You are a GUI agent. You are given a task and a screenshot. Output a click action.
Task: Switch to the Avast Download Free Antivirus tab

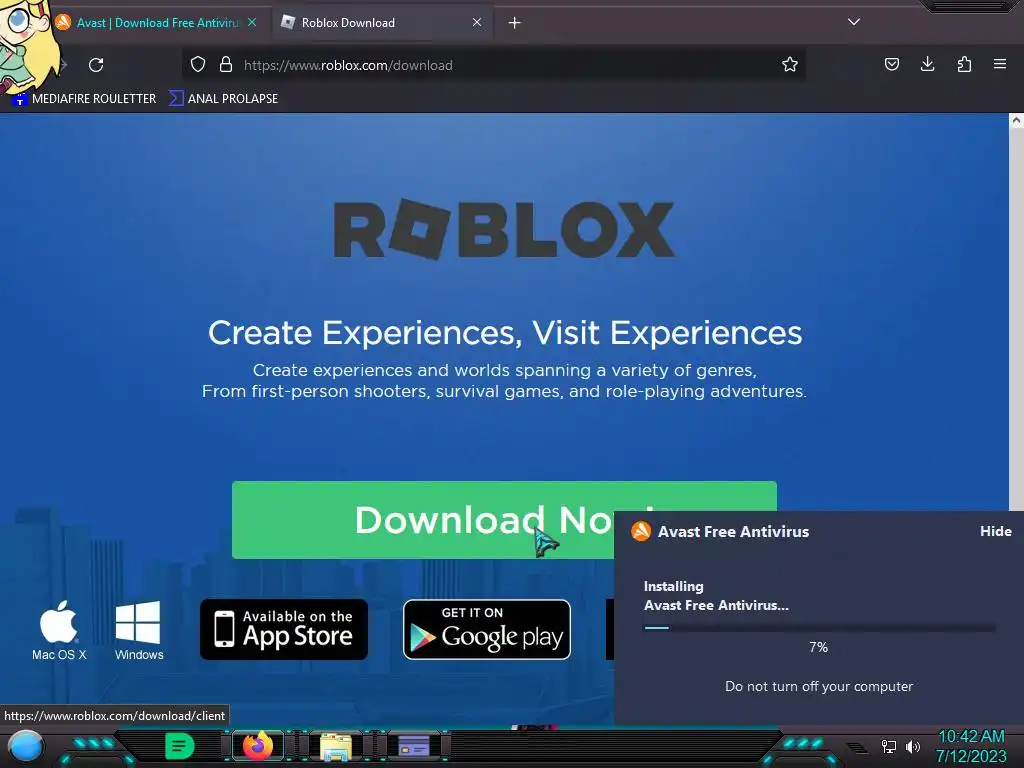pyautogui.click(x=157, y=23)
